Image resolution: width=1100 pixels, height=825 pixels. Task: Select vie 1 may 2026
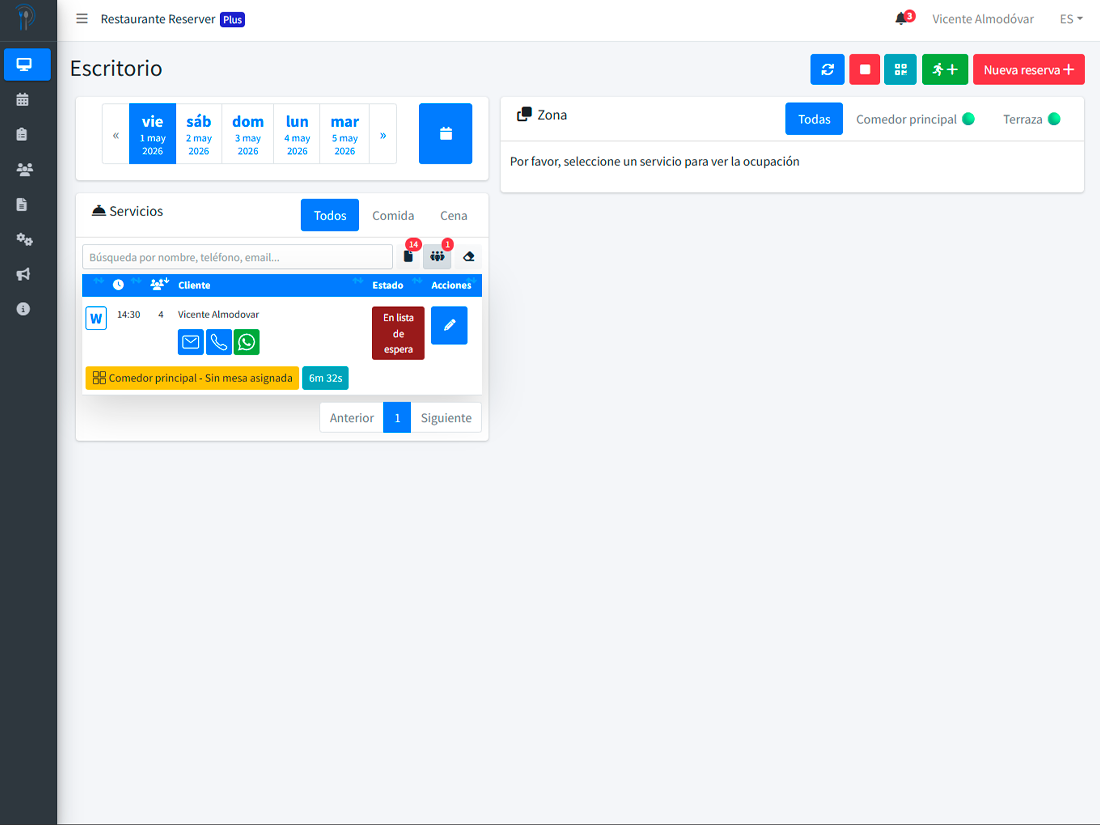pyautogui.click(x=152, y=135)
